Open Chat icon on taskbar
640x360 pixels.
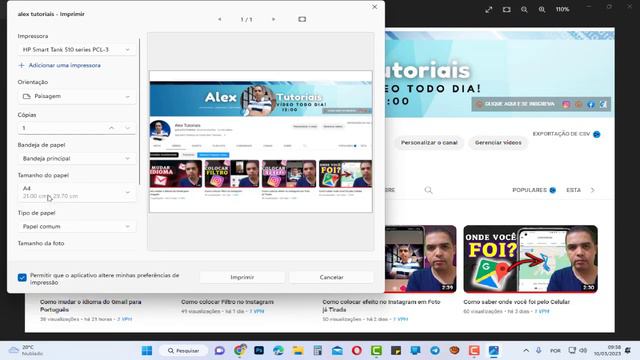(x=220, y=351)
